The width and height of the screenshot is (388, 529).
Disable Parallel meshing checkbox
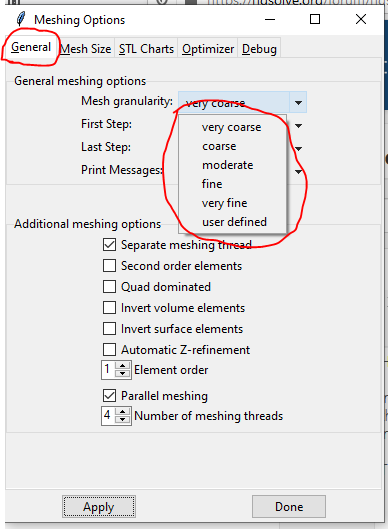(x=109, y=396)
